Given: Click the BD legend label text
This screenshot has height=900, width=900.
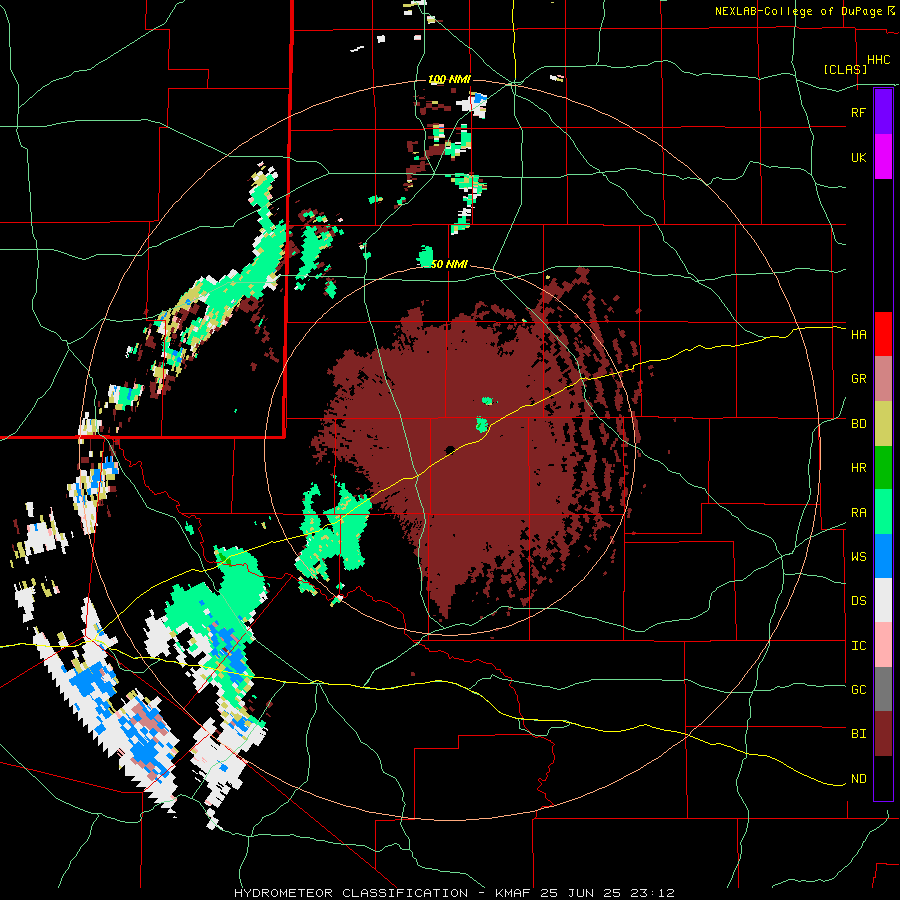Looking at the screenshot, I should click(x=859, y=424).
